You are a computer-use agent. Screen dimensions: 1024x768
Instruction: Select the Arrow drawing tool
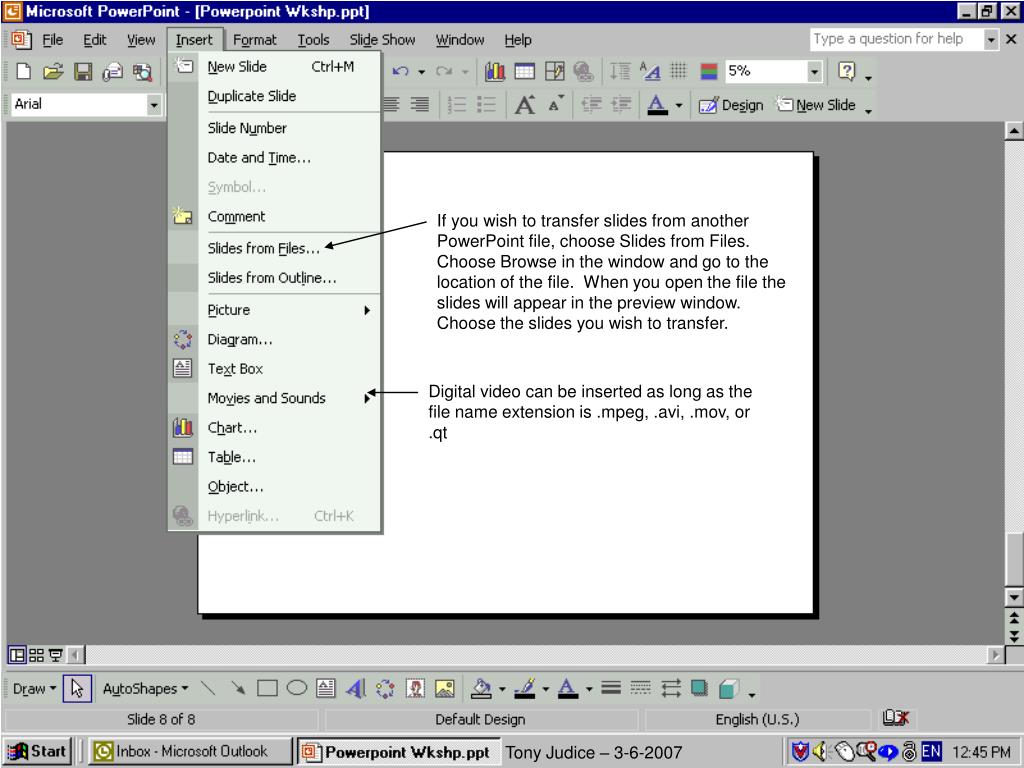[x=238, y=688]
